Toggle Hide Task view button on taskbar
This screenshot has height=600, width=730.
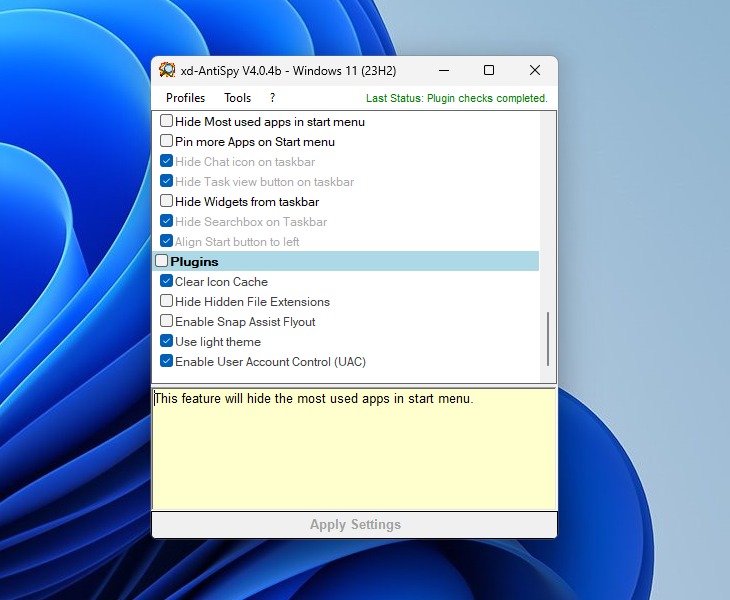click(x=167, y=181)
